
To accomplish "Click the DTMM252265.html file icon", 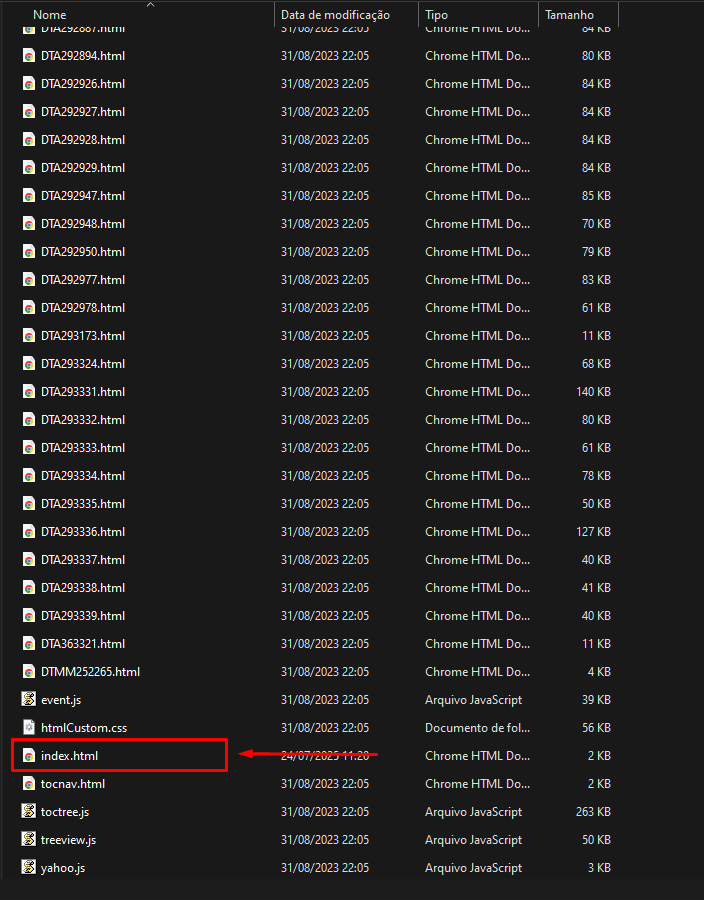I will click(29, 672).
